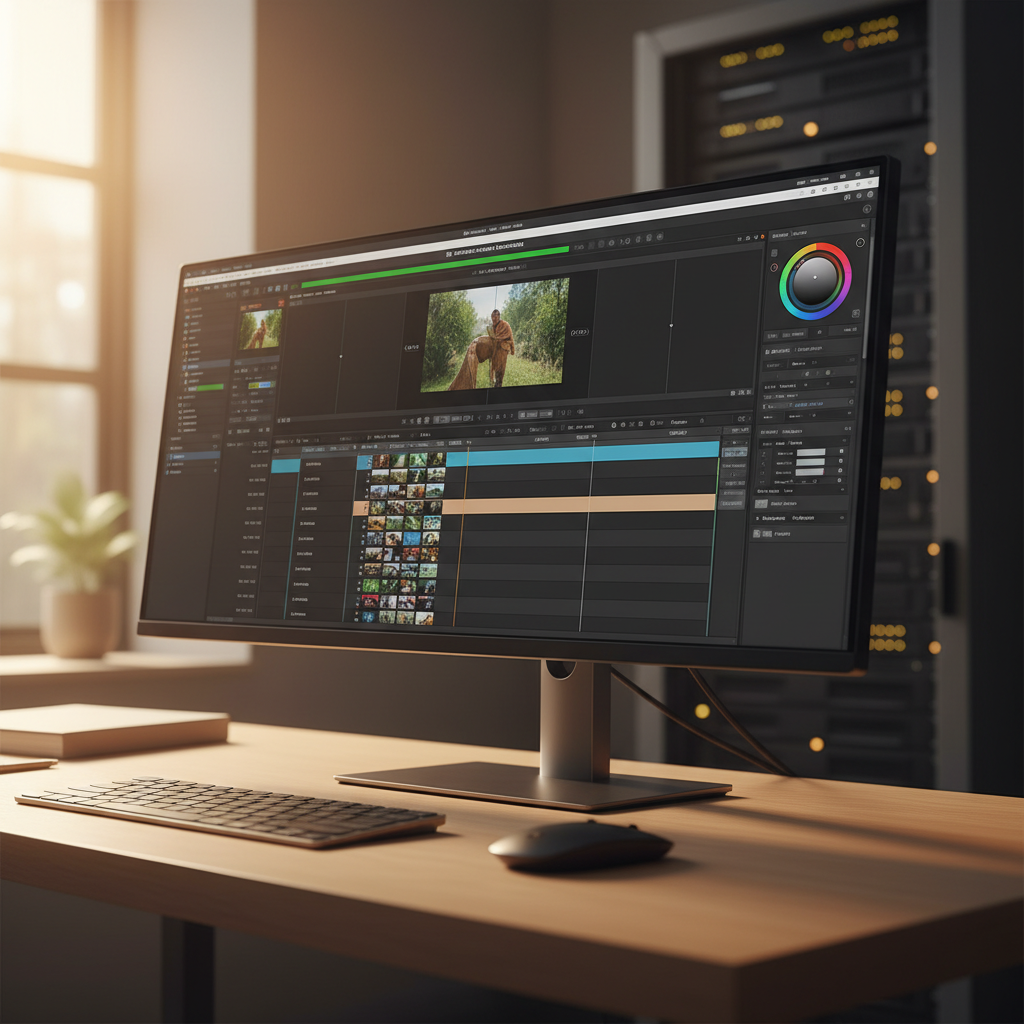The image size is (1024, 1024).
Task: Select the short blue clip at the timeline's far left
Action: (x=285, y=466)
